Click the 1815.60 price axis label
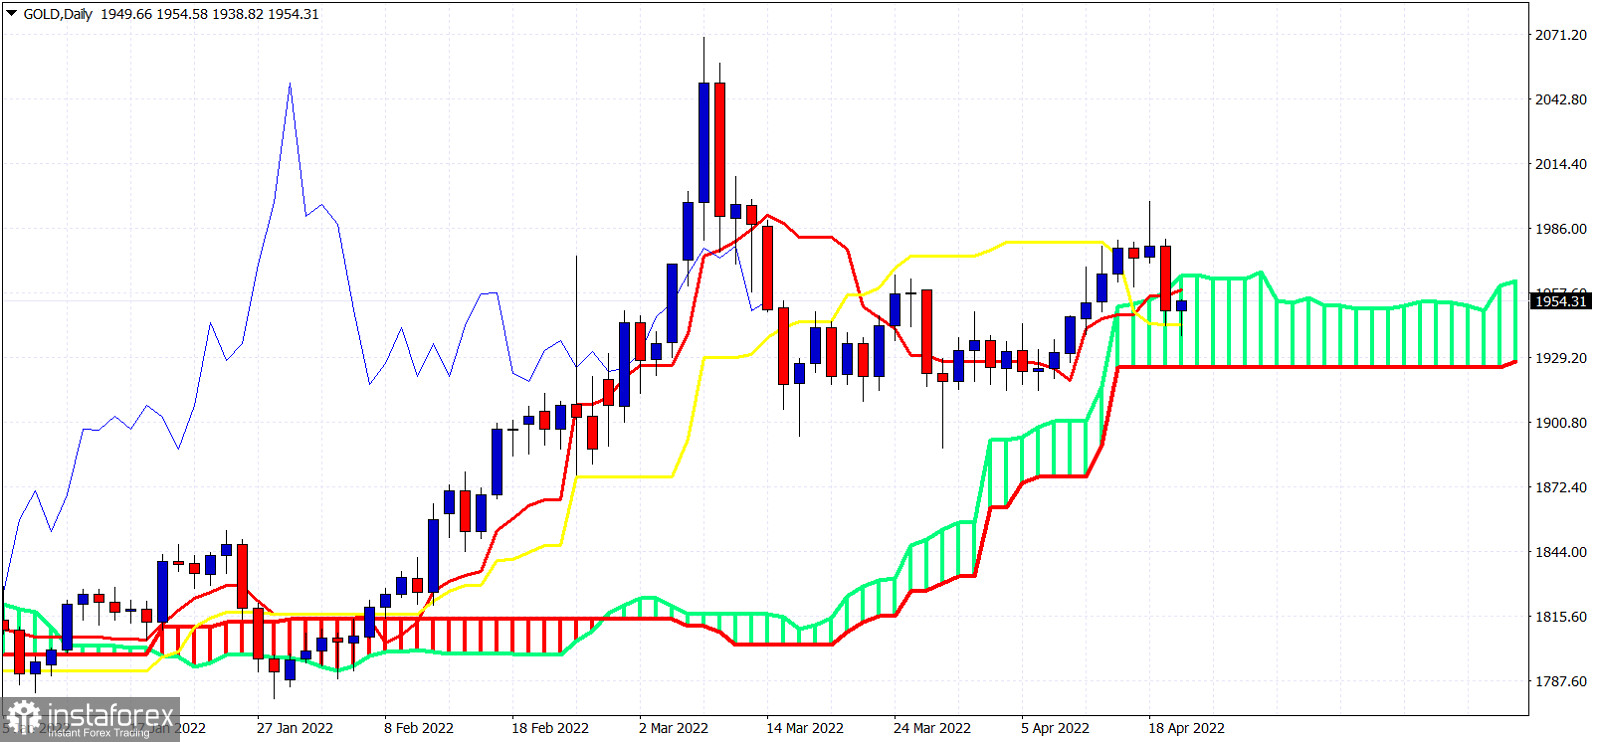This screenshot has width=1600, height=742. click(1561, 617)
